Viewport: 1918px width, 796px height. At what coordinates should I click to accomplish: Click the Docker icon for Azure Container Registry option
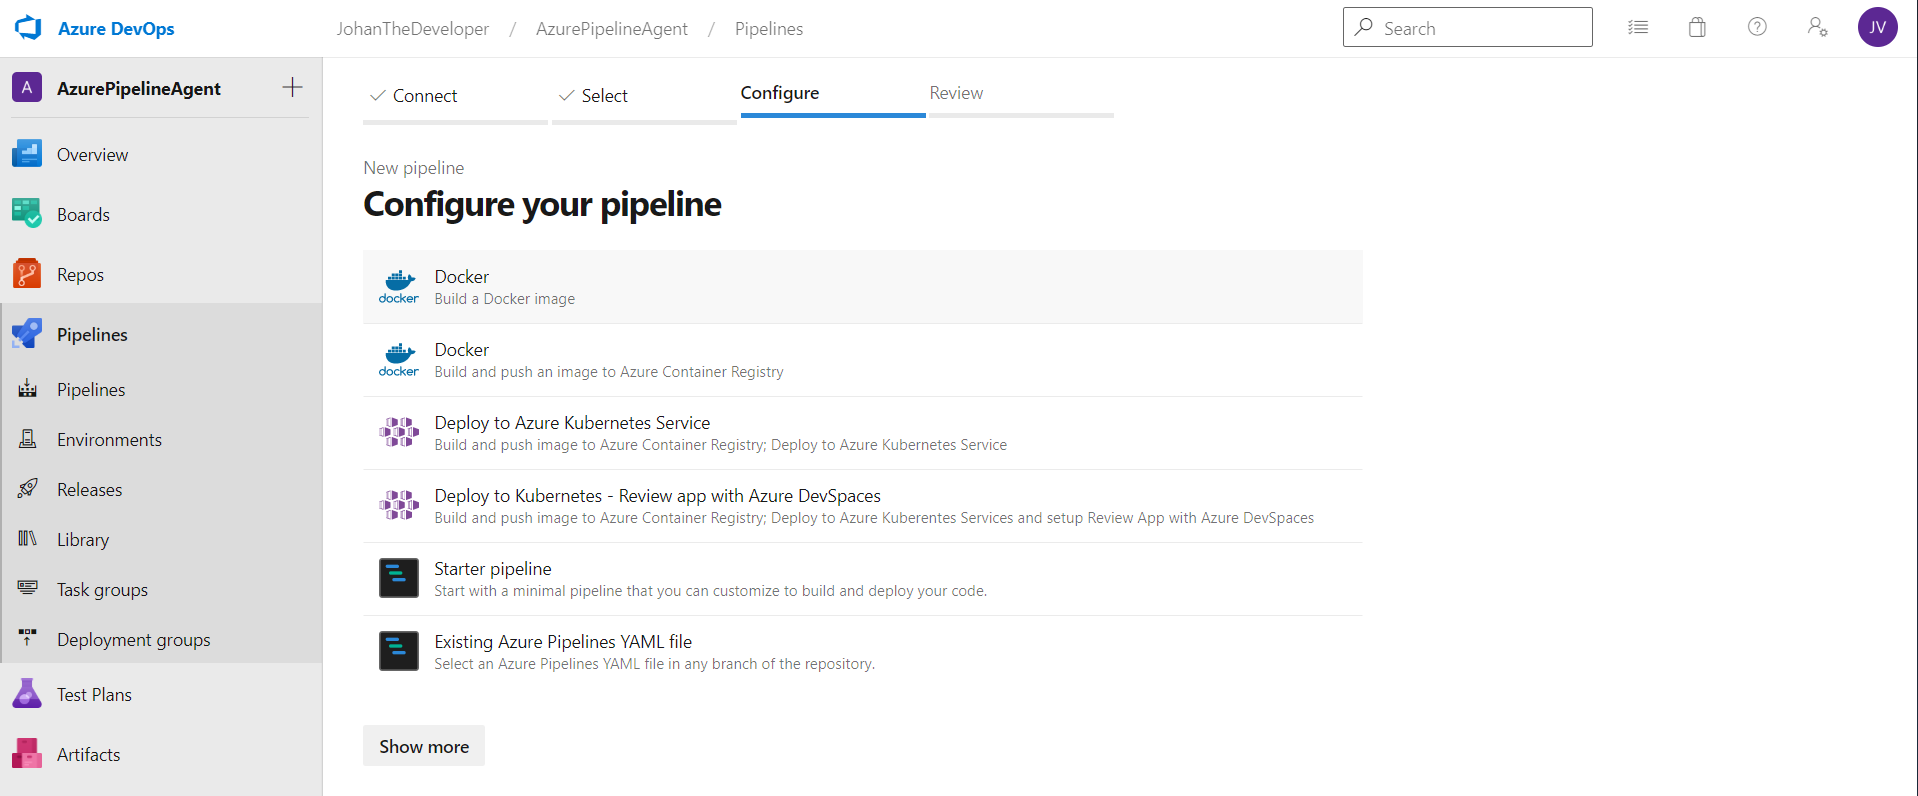399,359
